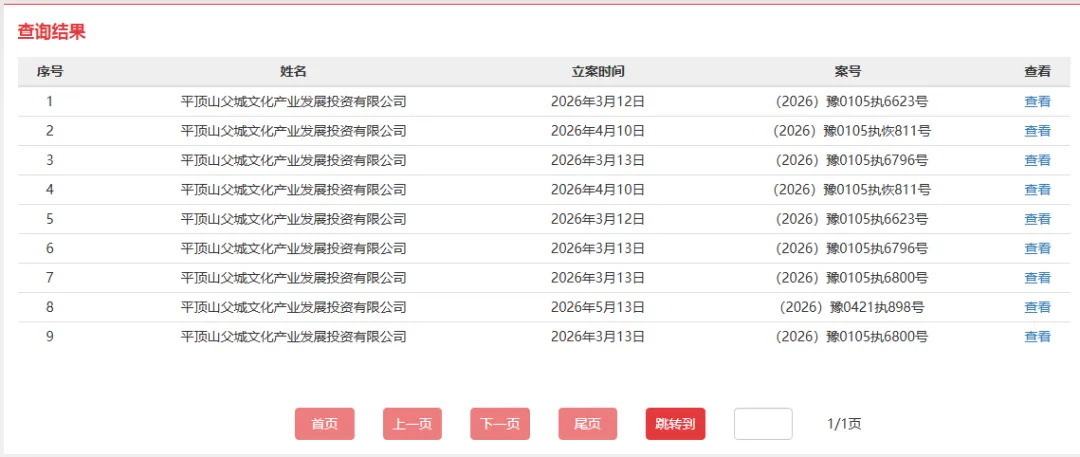Click case number 豫0105执6623号 in row 5
Image resolution: width=1080 pixels, height=457 pixels.
[x=851, y=219]
